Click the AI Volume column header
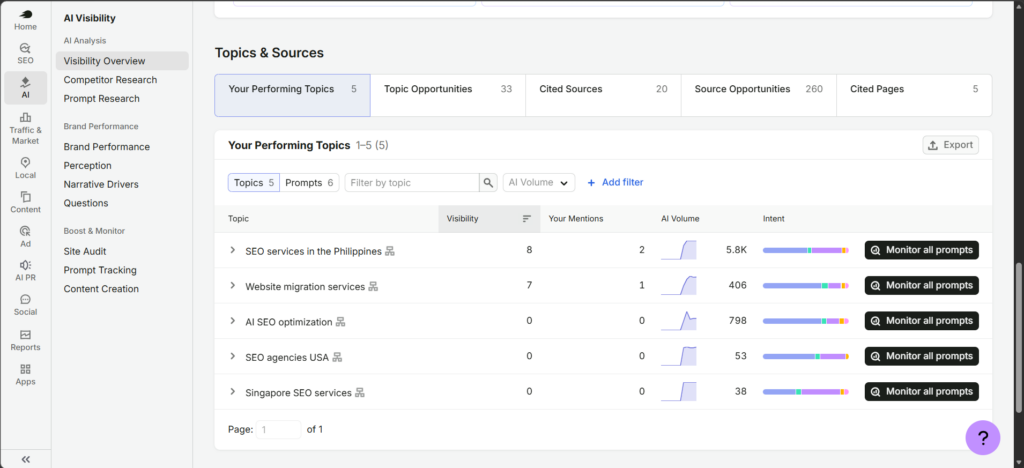 [680, 219]
